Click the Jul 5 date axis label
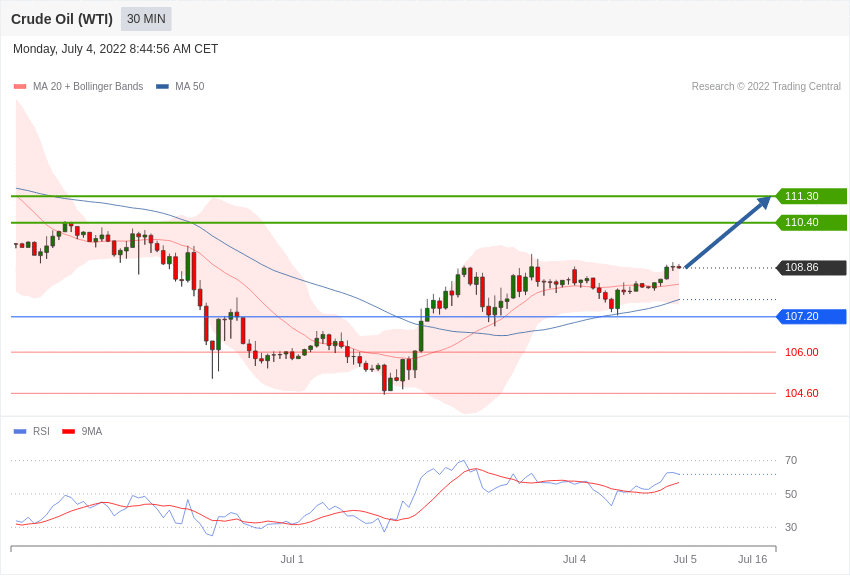 [x=685, y=559]
